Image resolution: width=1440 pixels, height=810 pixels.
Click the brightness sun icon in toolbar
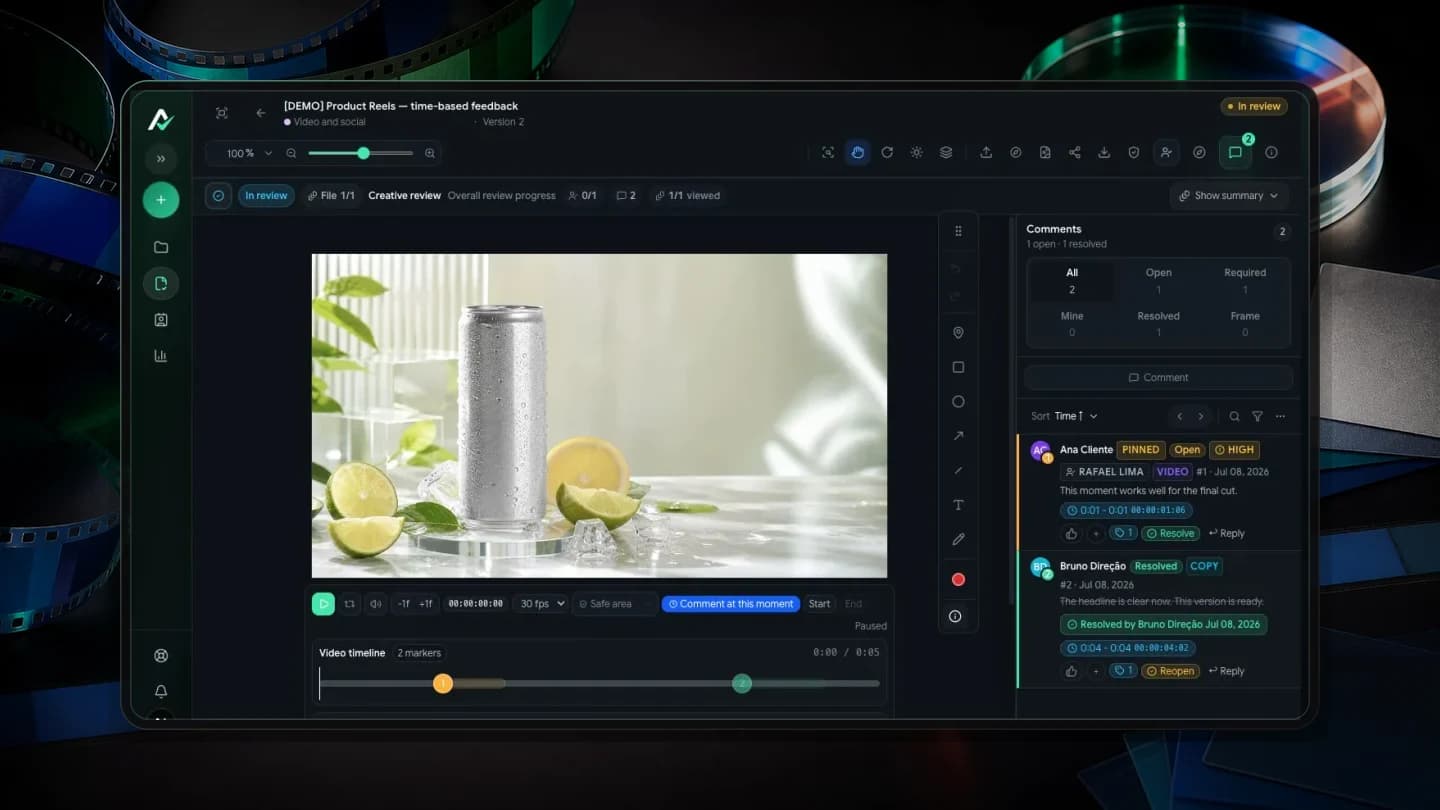(916, 153)
